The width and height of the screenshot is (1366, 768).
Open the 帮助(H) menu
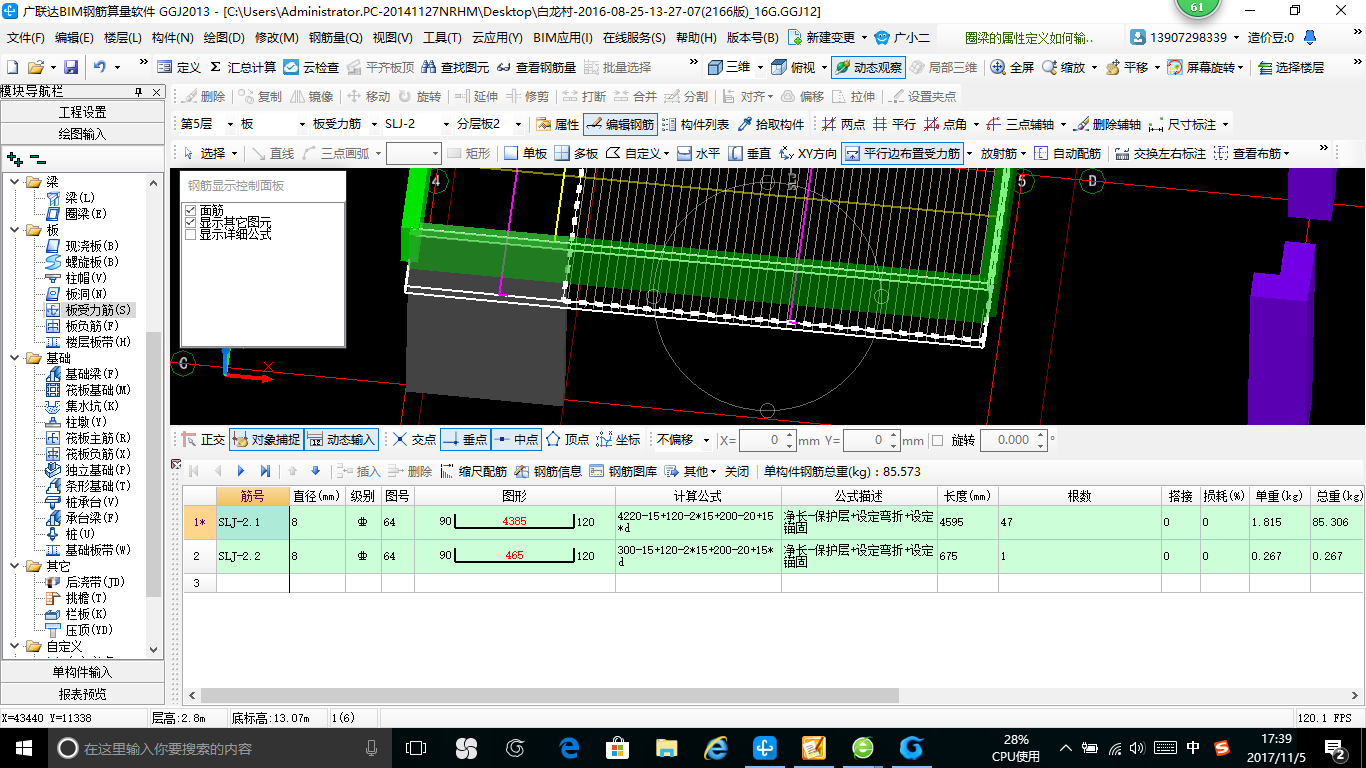(696, 38)
